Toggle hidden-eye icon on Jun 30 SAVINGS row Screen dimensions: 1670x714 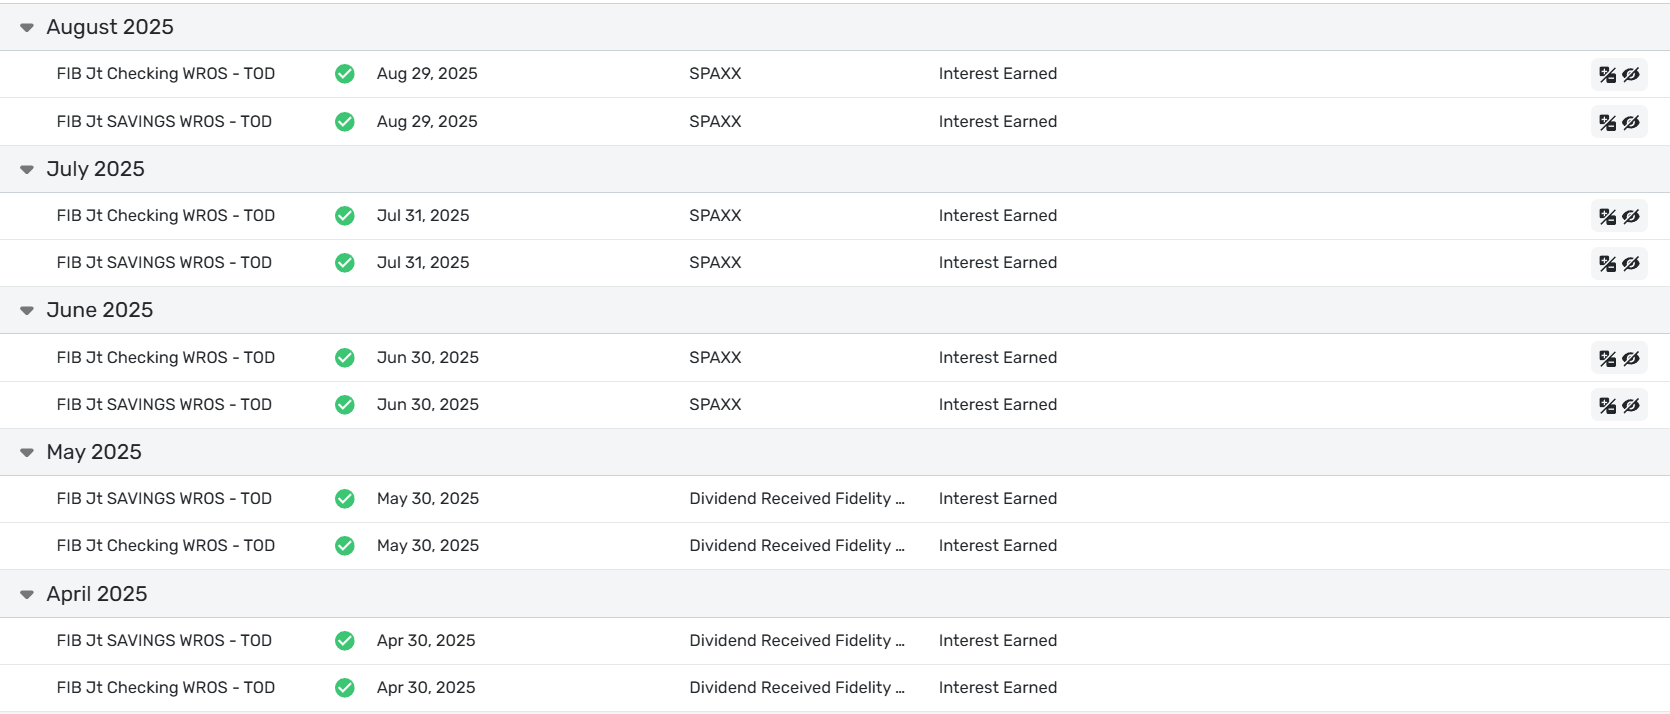point(1631,405)
